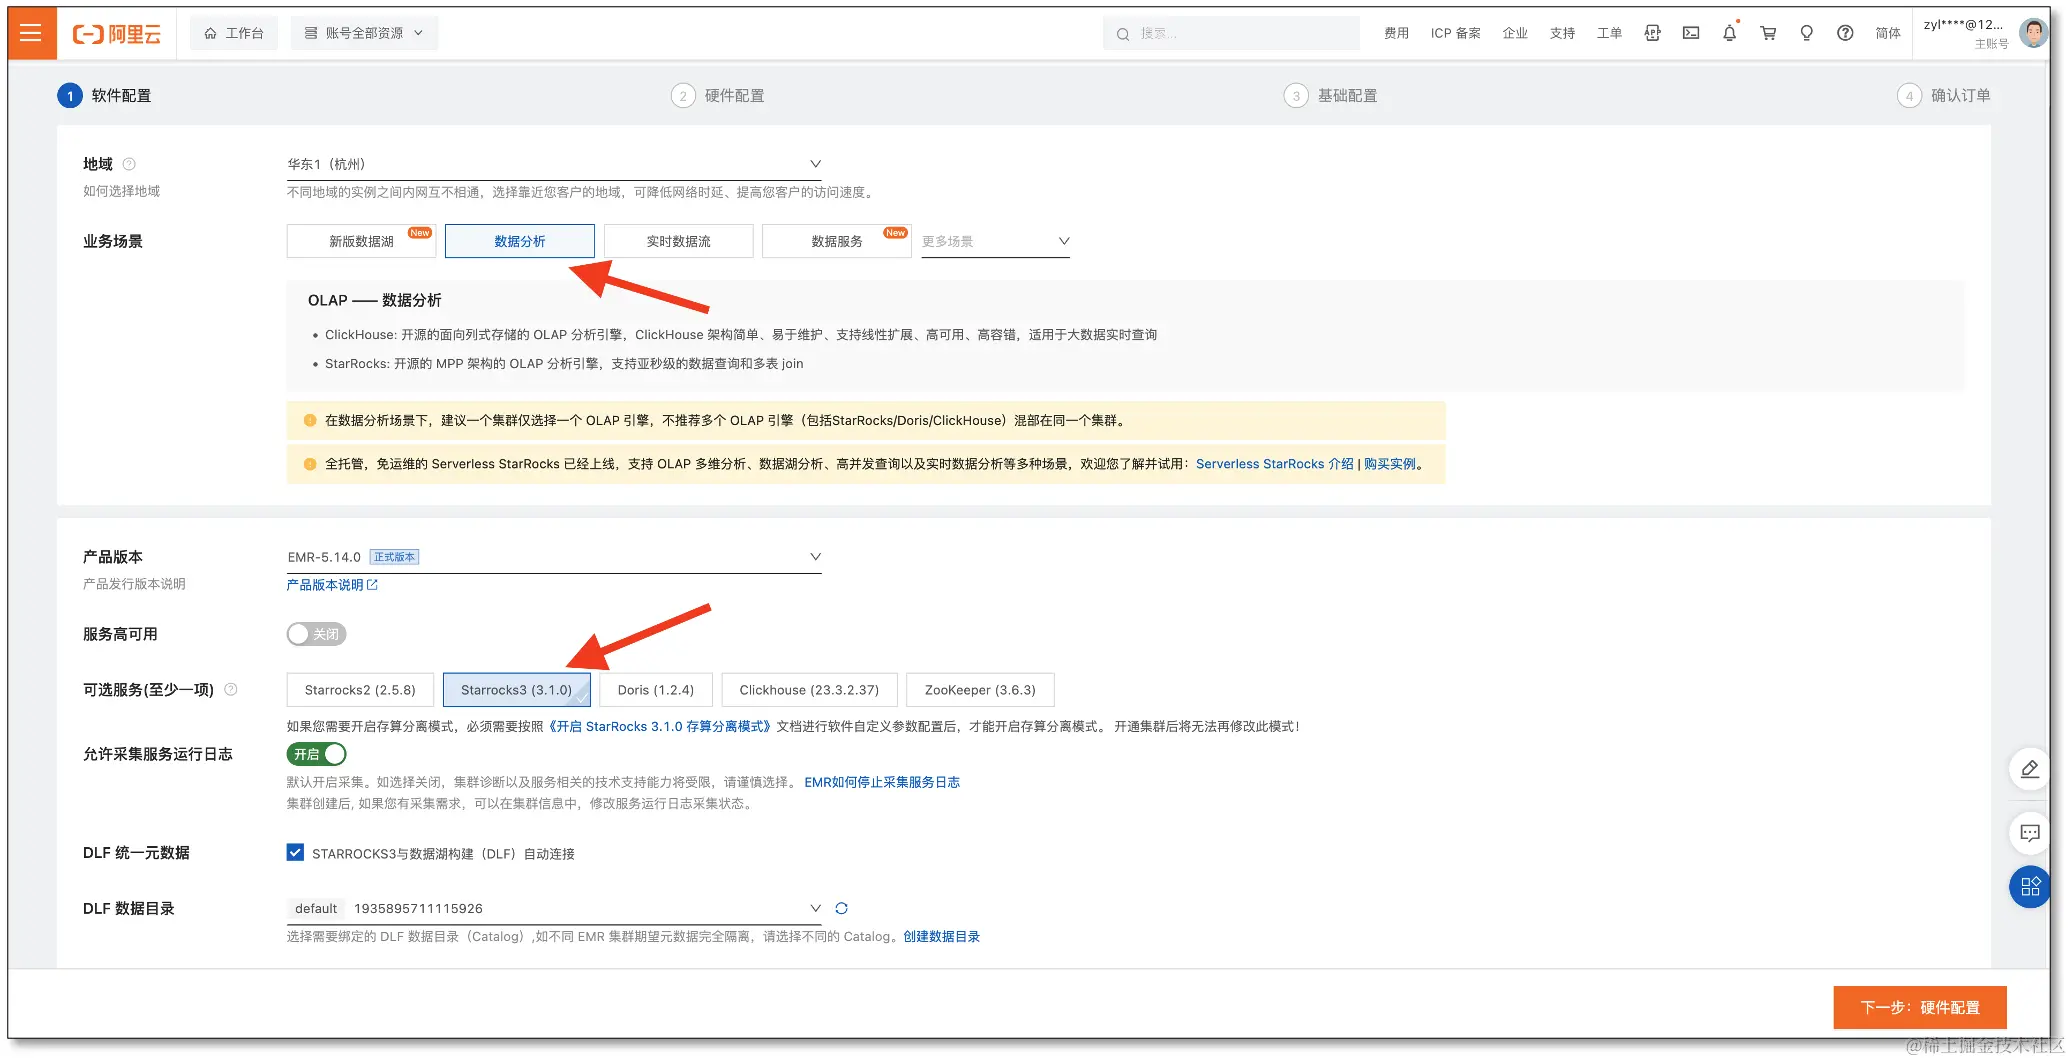Open 费用 billing menu
Image resolution: width=2072 pixels, height=1062 pixels.
coord(1396,33)
